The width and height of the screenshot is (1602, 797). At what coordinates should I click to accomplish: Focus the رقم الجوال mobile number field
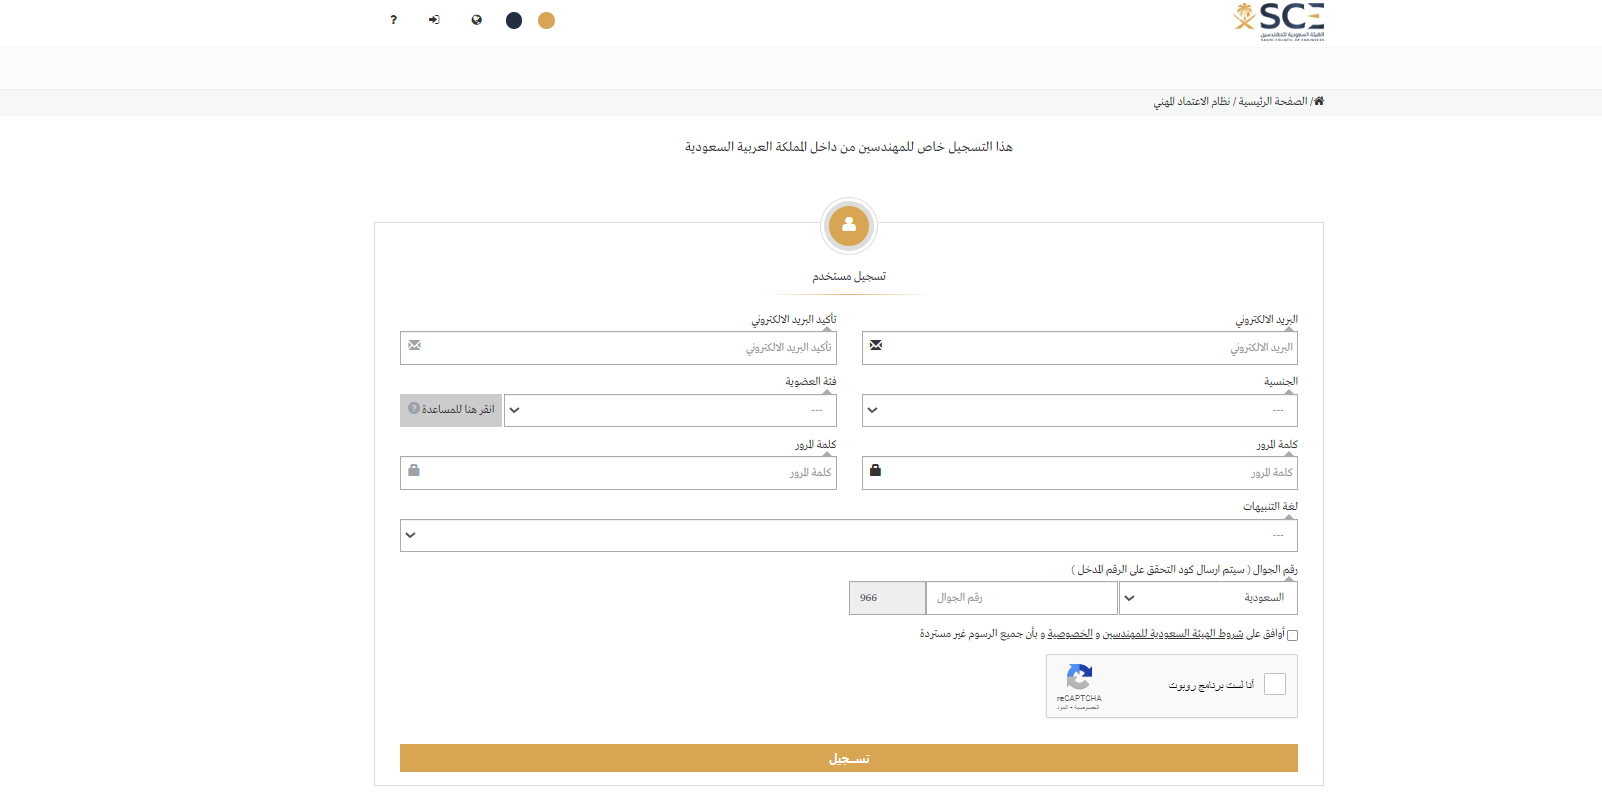click(x=1021, y=598)
